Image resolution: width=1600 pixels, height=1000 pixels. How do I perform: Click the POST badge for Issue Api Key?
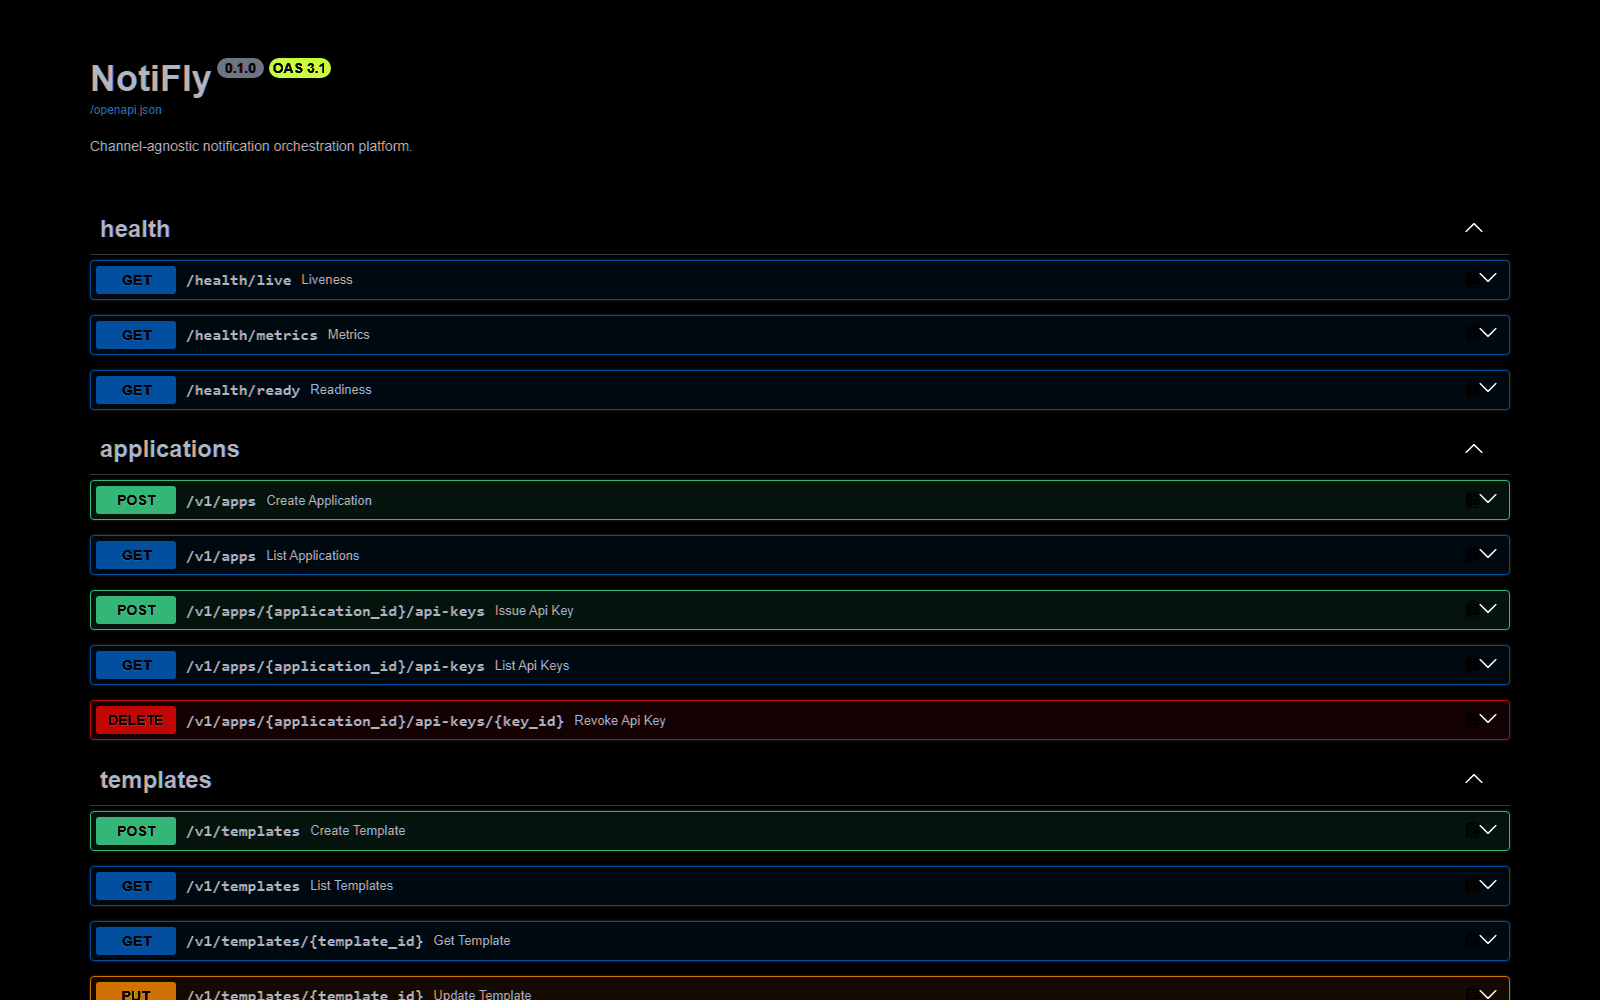[136, 610]
